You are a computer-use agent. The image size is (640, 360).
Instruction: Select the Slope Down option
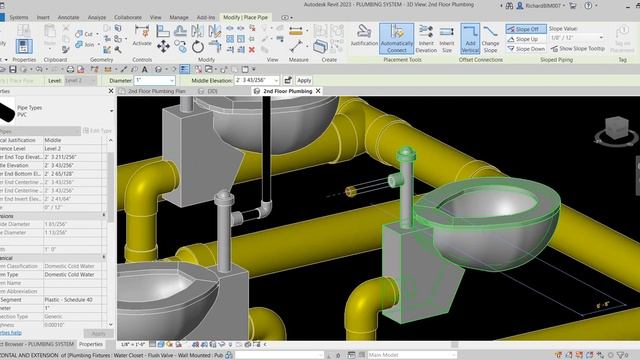(x=526, y=49)
